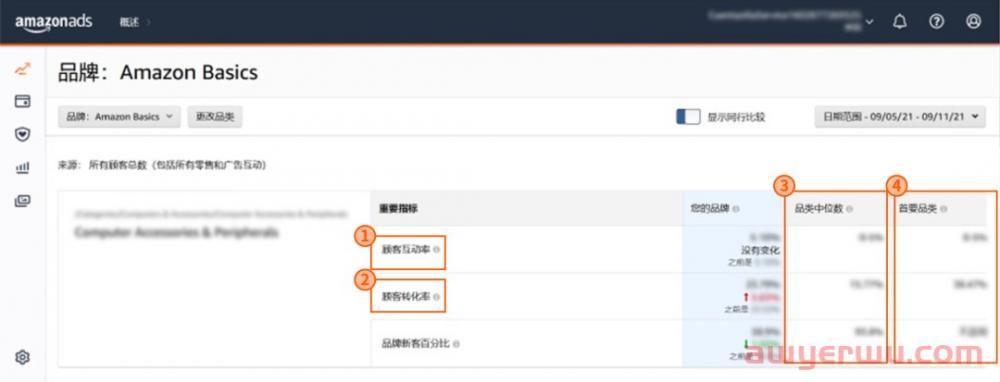
Task: Click info icon next to 首要品类
Action: (943, 209)
